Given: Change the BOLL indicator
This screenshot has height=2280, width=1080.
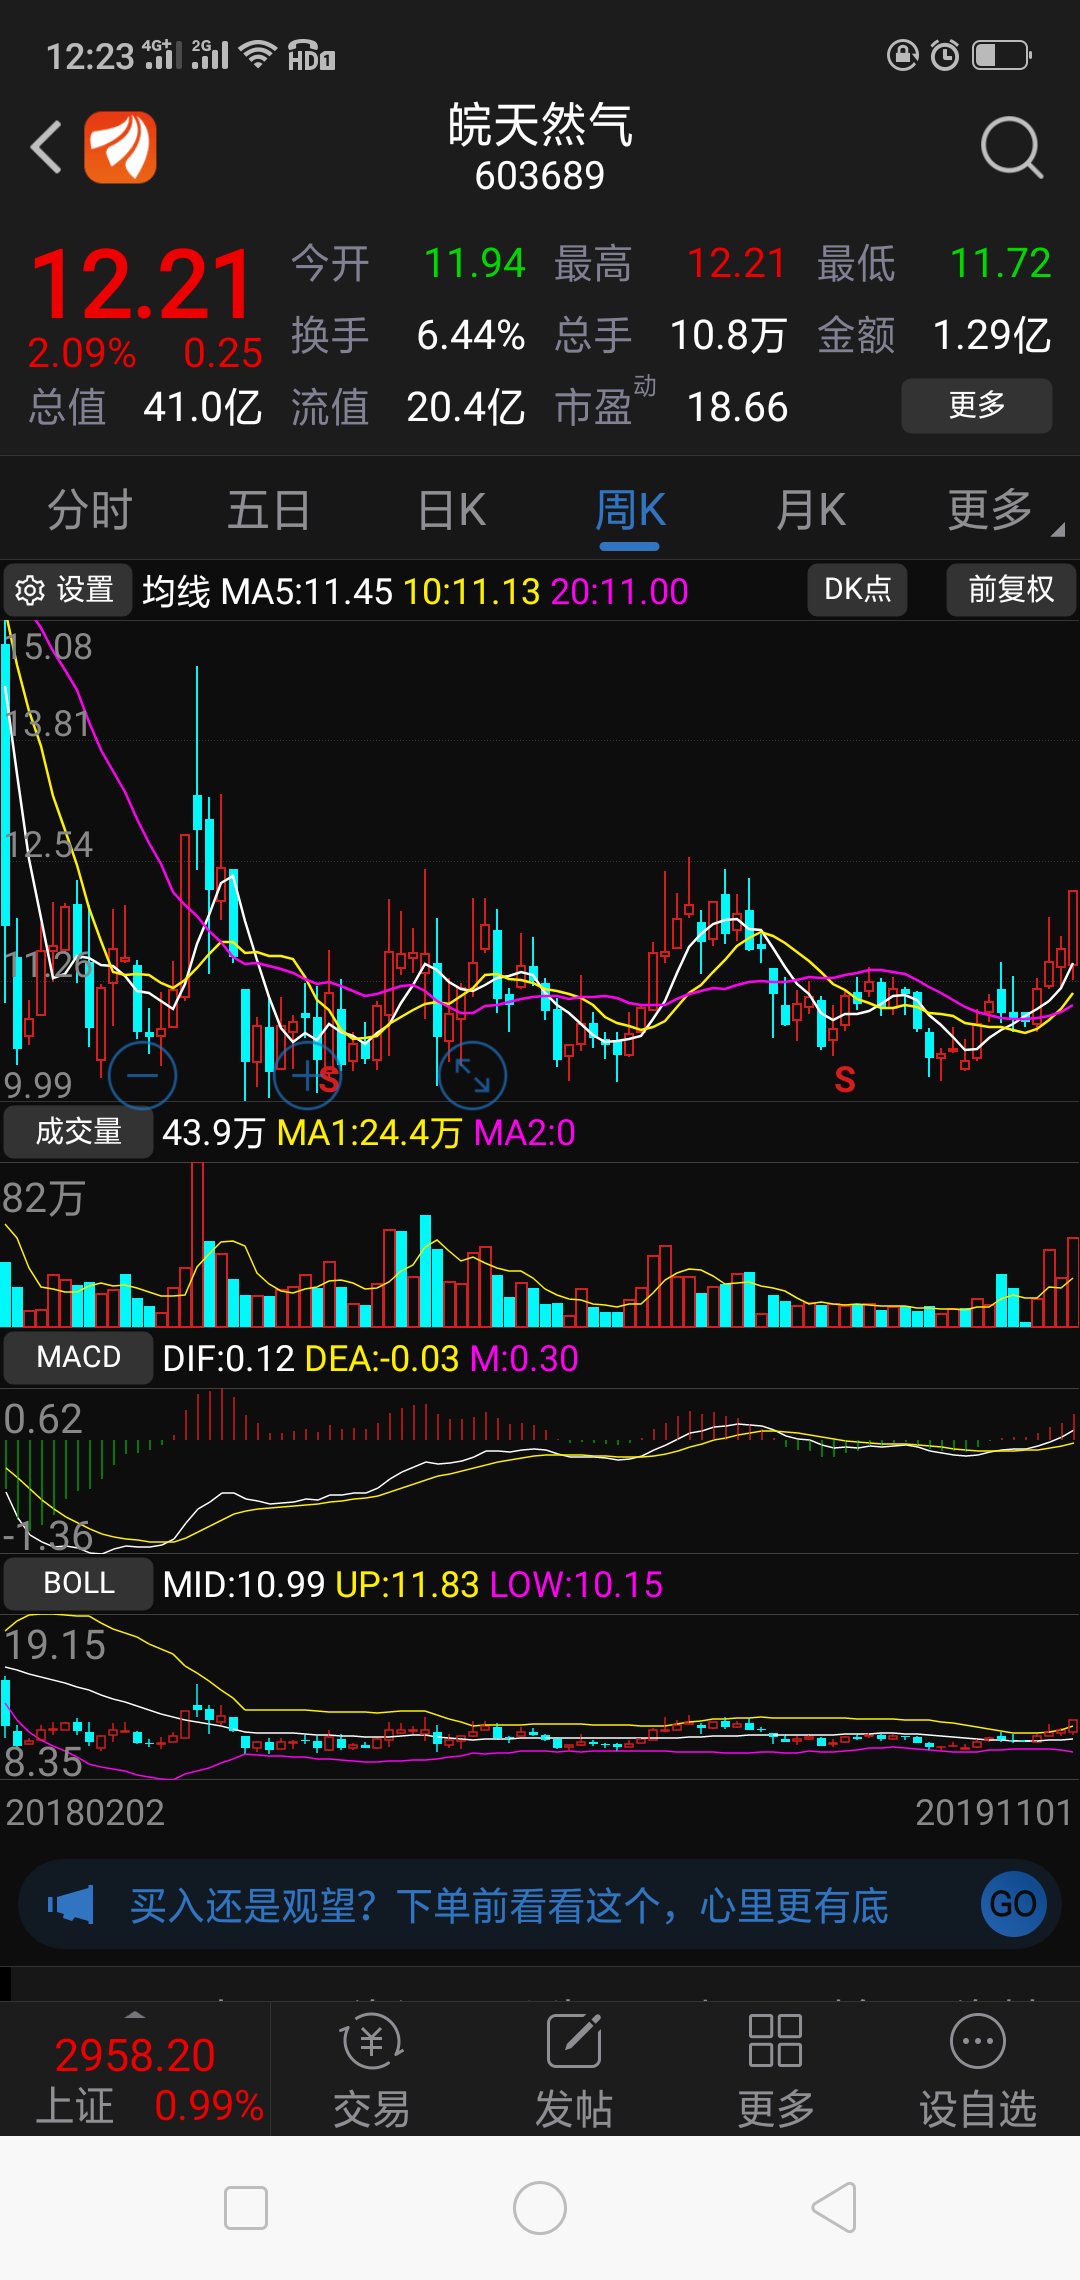Looking at the screenshot, I should tap(78, 1583).
